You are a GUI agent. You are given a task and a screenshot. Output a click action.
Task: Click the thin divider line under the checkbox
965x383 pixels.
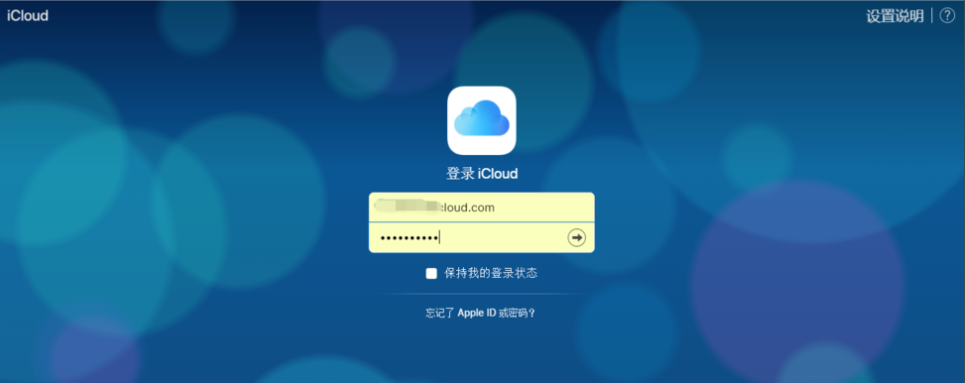pyautogui.click(x=481, y=294)
